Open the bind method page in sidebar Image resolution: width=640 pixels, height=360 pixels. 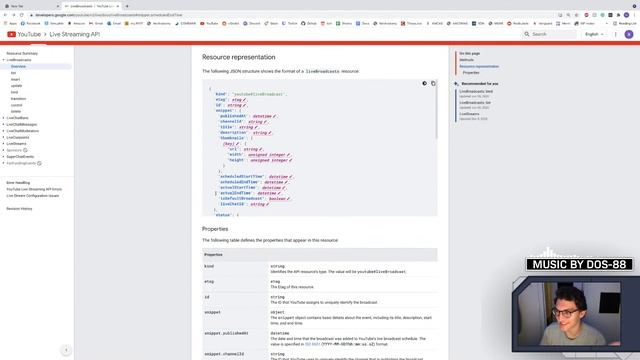14,92
